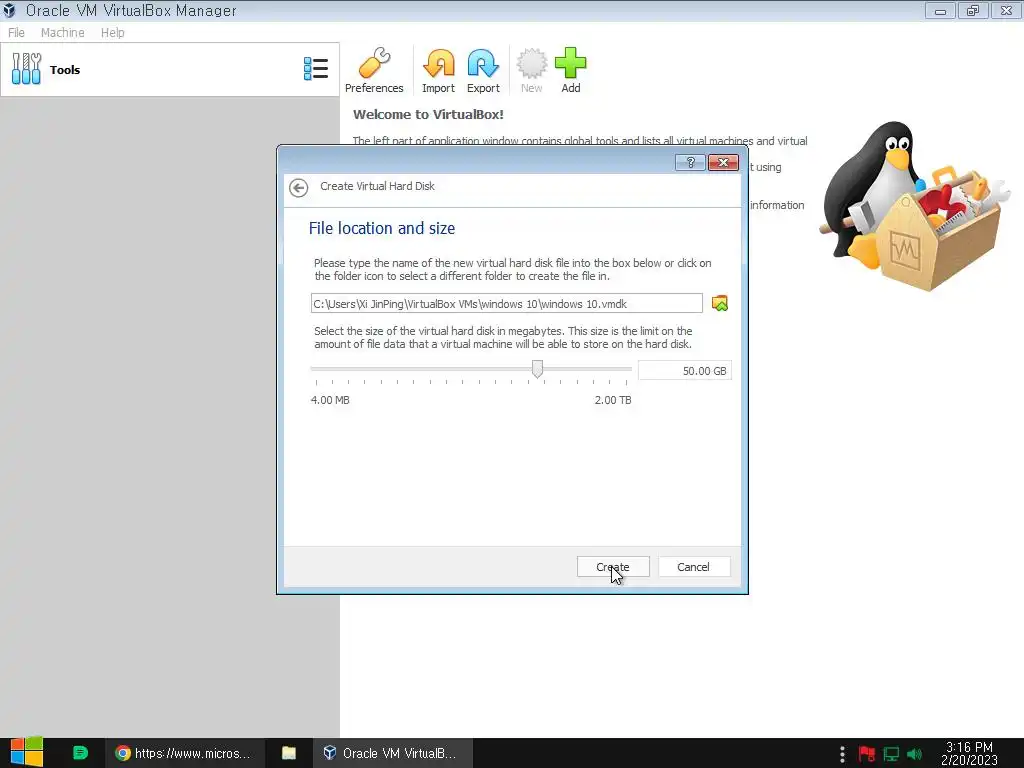
Task: Restore down the VirtualBox Manager window
Action: click(973, 10)
